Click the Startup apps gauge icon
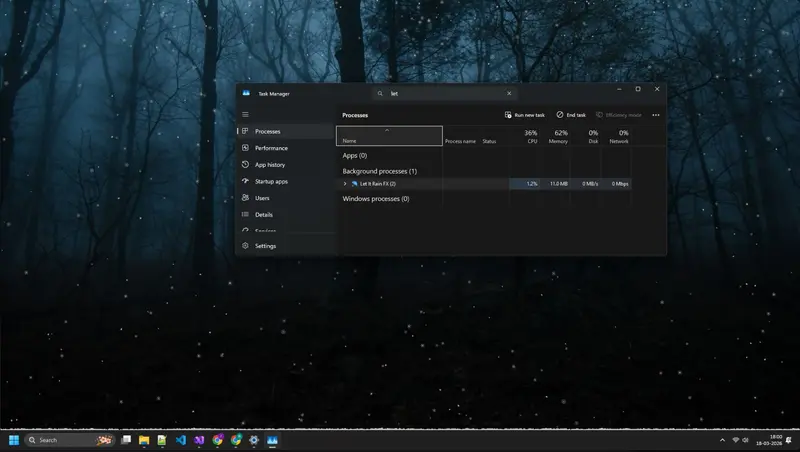Screen dimensions: 800x452 click(245, 181)
